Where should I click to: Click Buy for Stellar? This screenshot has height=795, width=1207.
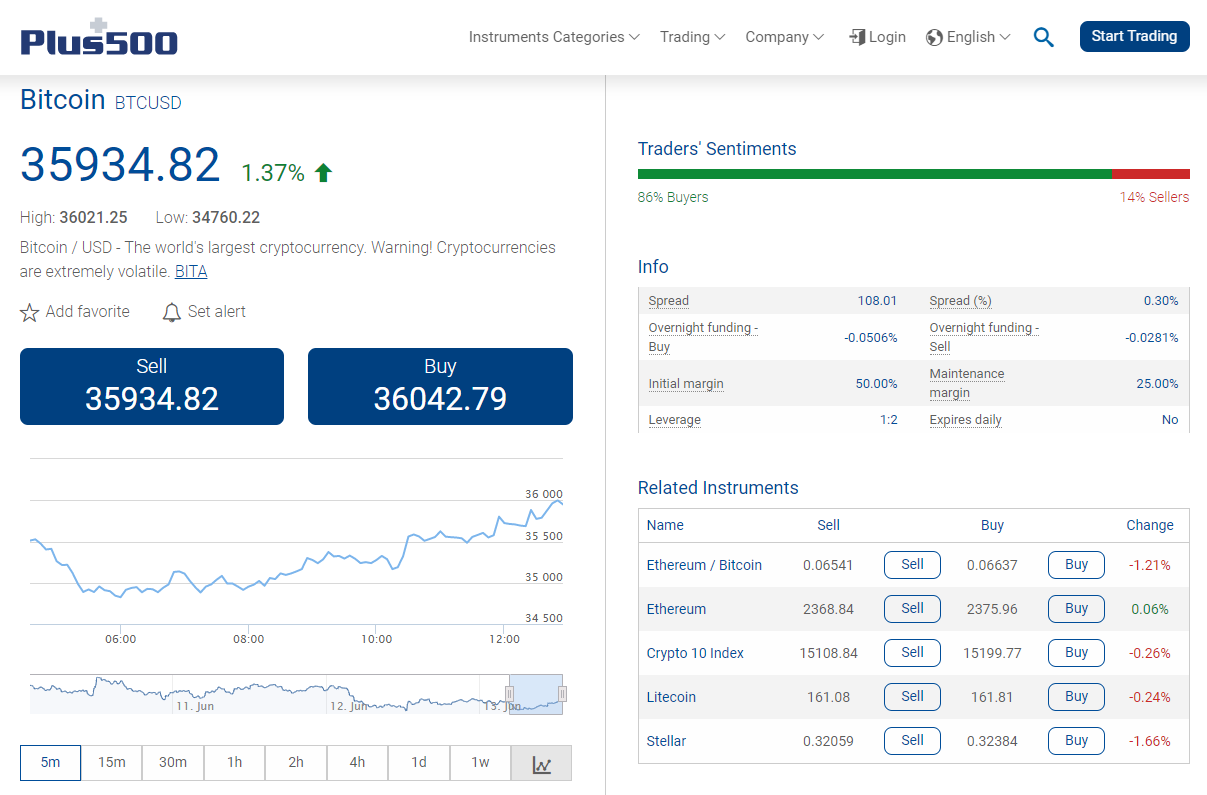tap(1076, 740)
